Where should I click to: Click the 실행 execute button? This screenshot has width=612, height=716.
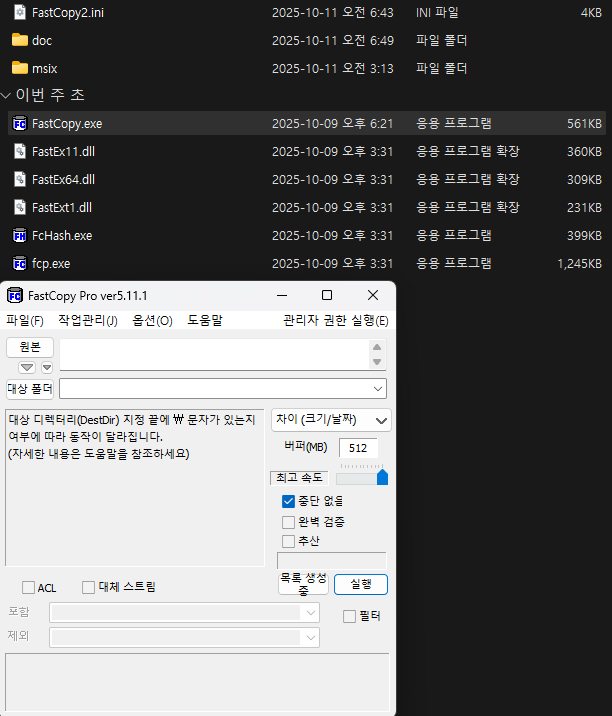(361, 584)
